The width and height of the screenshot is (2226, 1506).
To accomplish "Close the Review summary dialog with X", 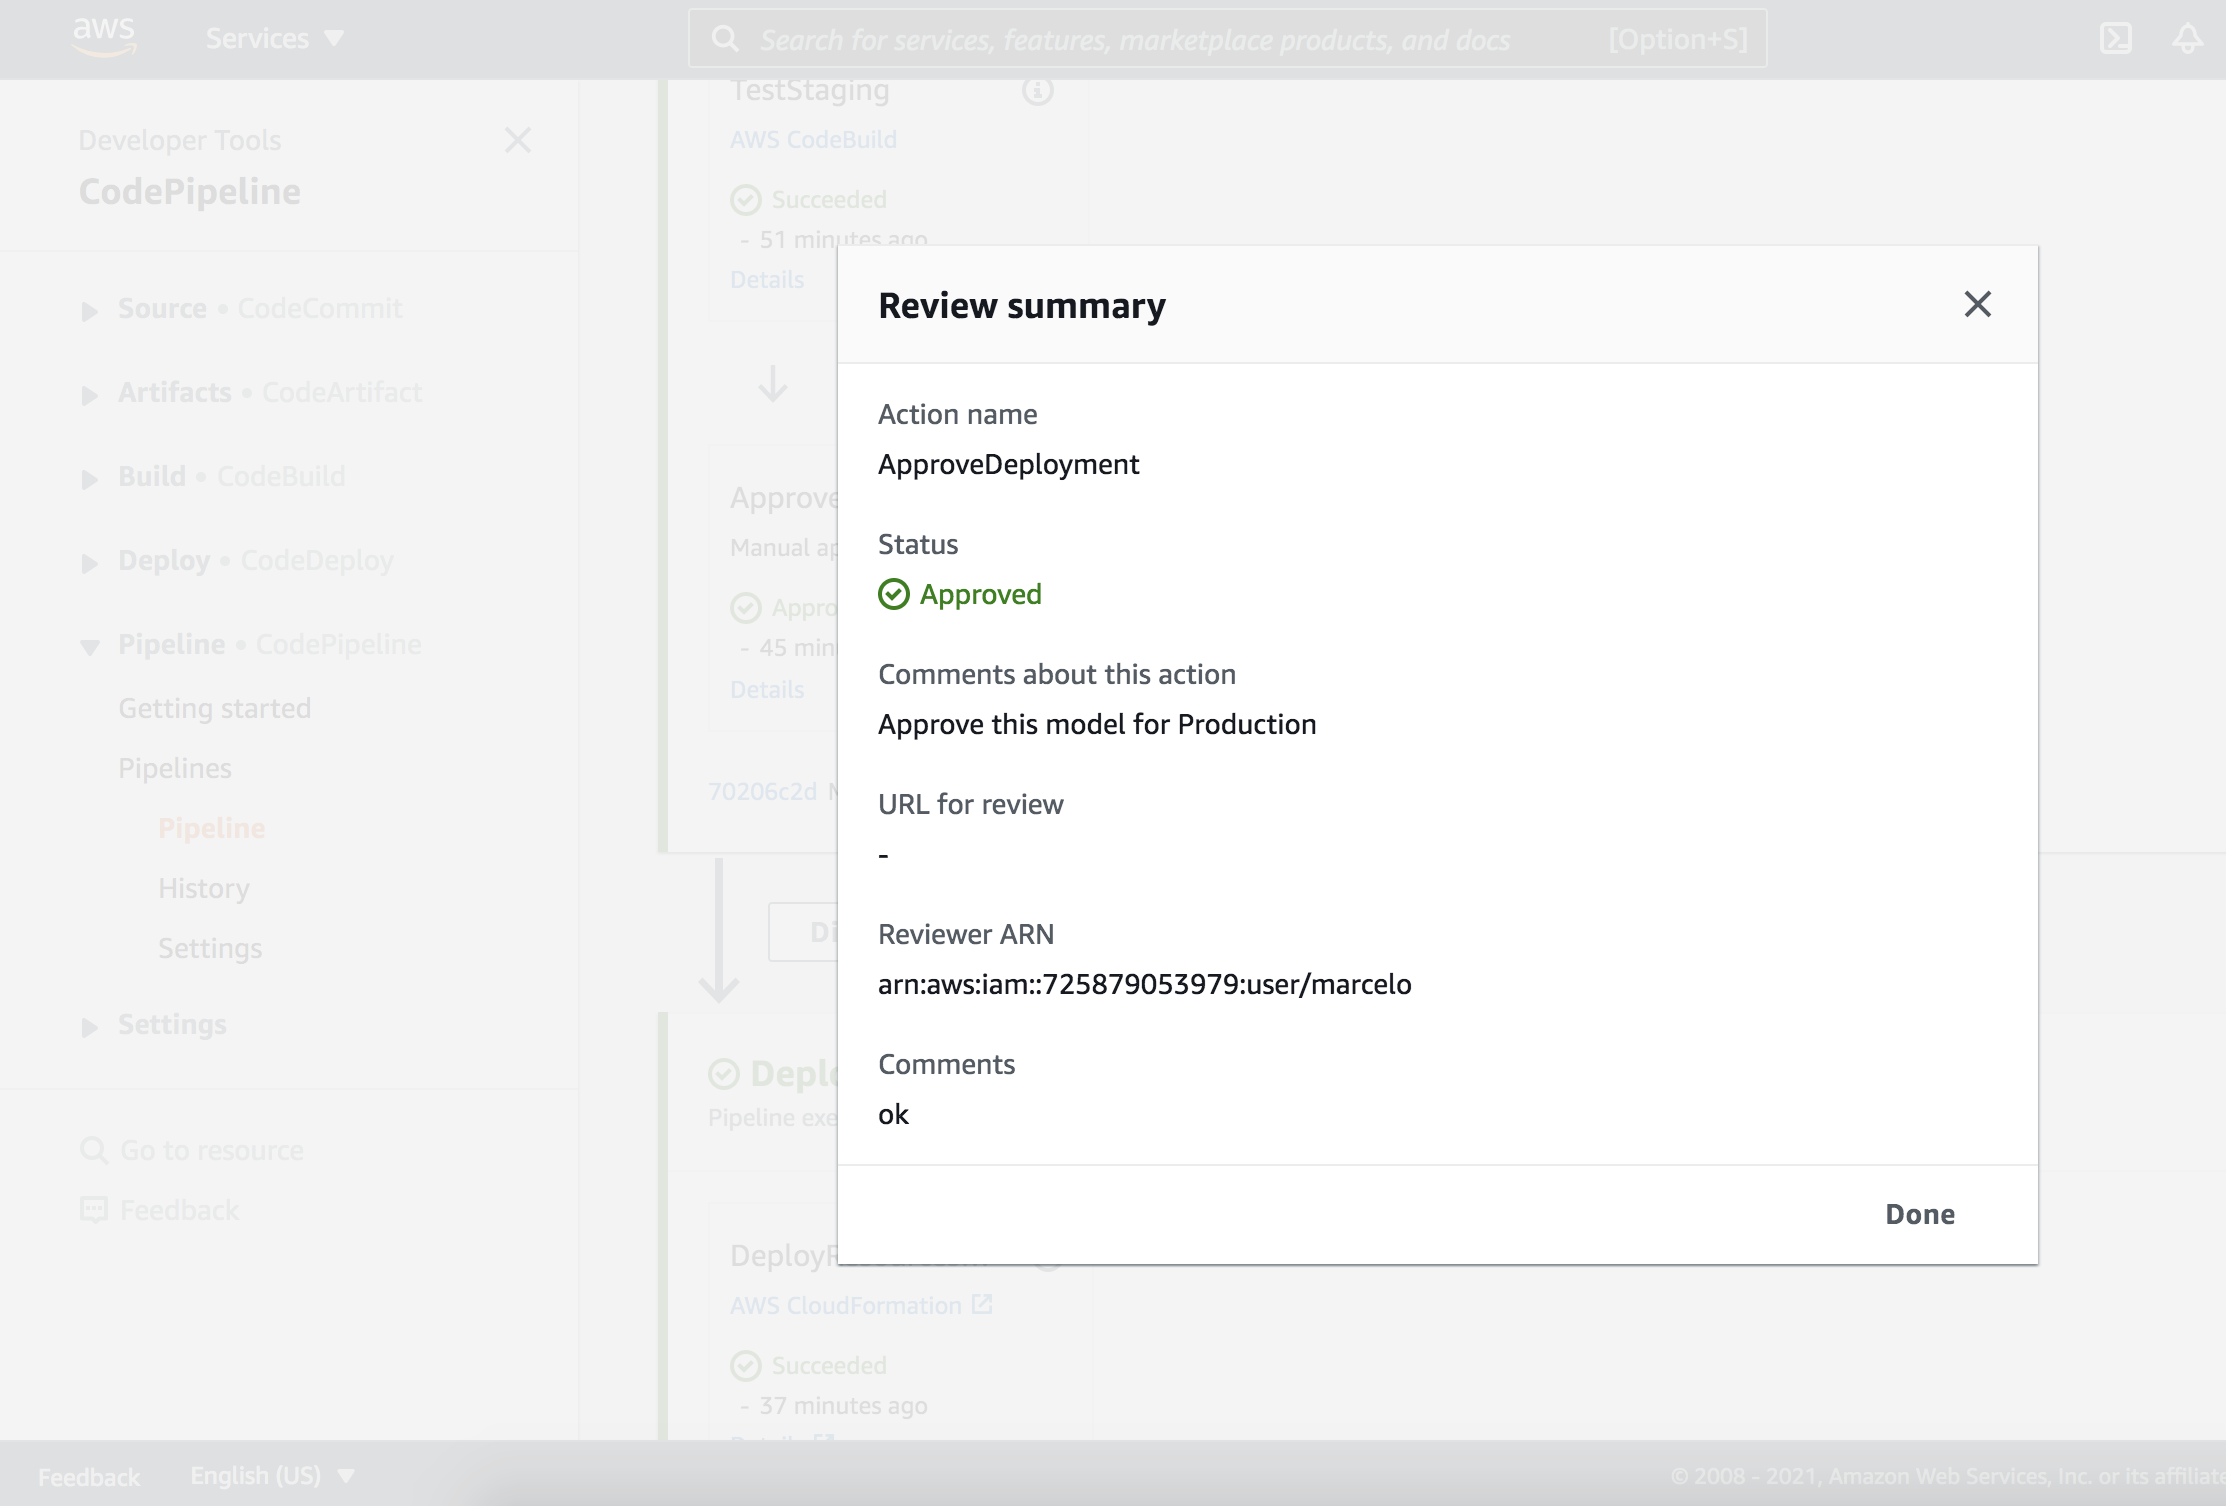I will point(1977,304).
